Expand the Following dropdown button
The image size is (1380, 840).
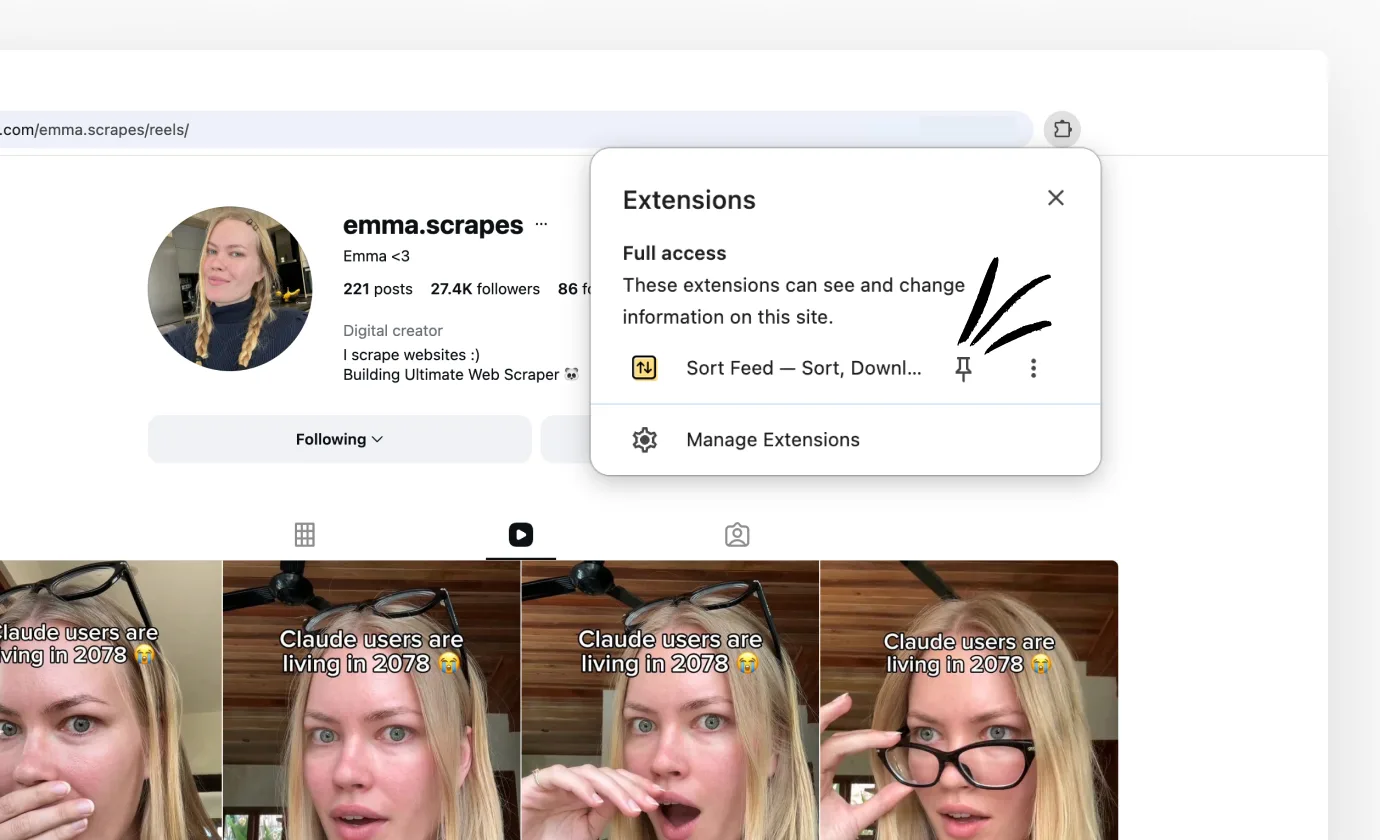340,439
